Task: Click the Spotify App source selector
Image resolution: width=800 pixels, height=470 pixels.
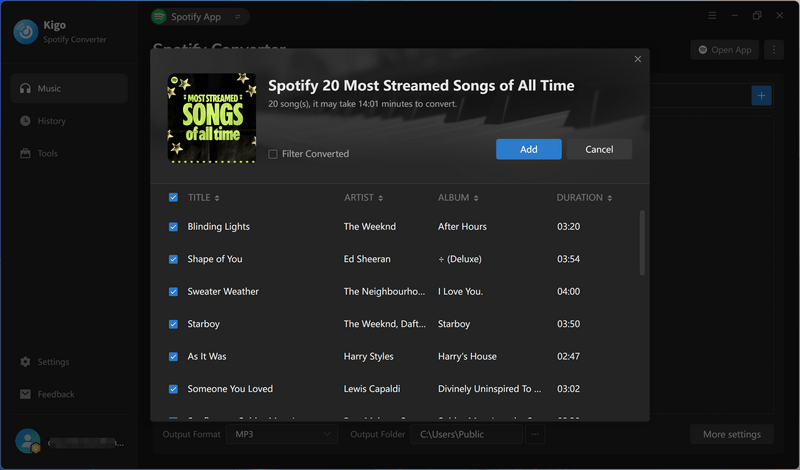Action: (200, 17)
